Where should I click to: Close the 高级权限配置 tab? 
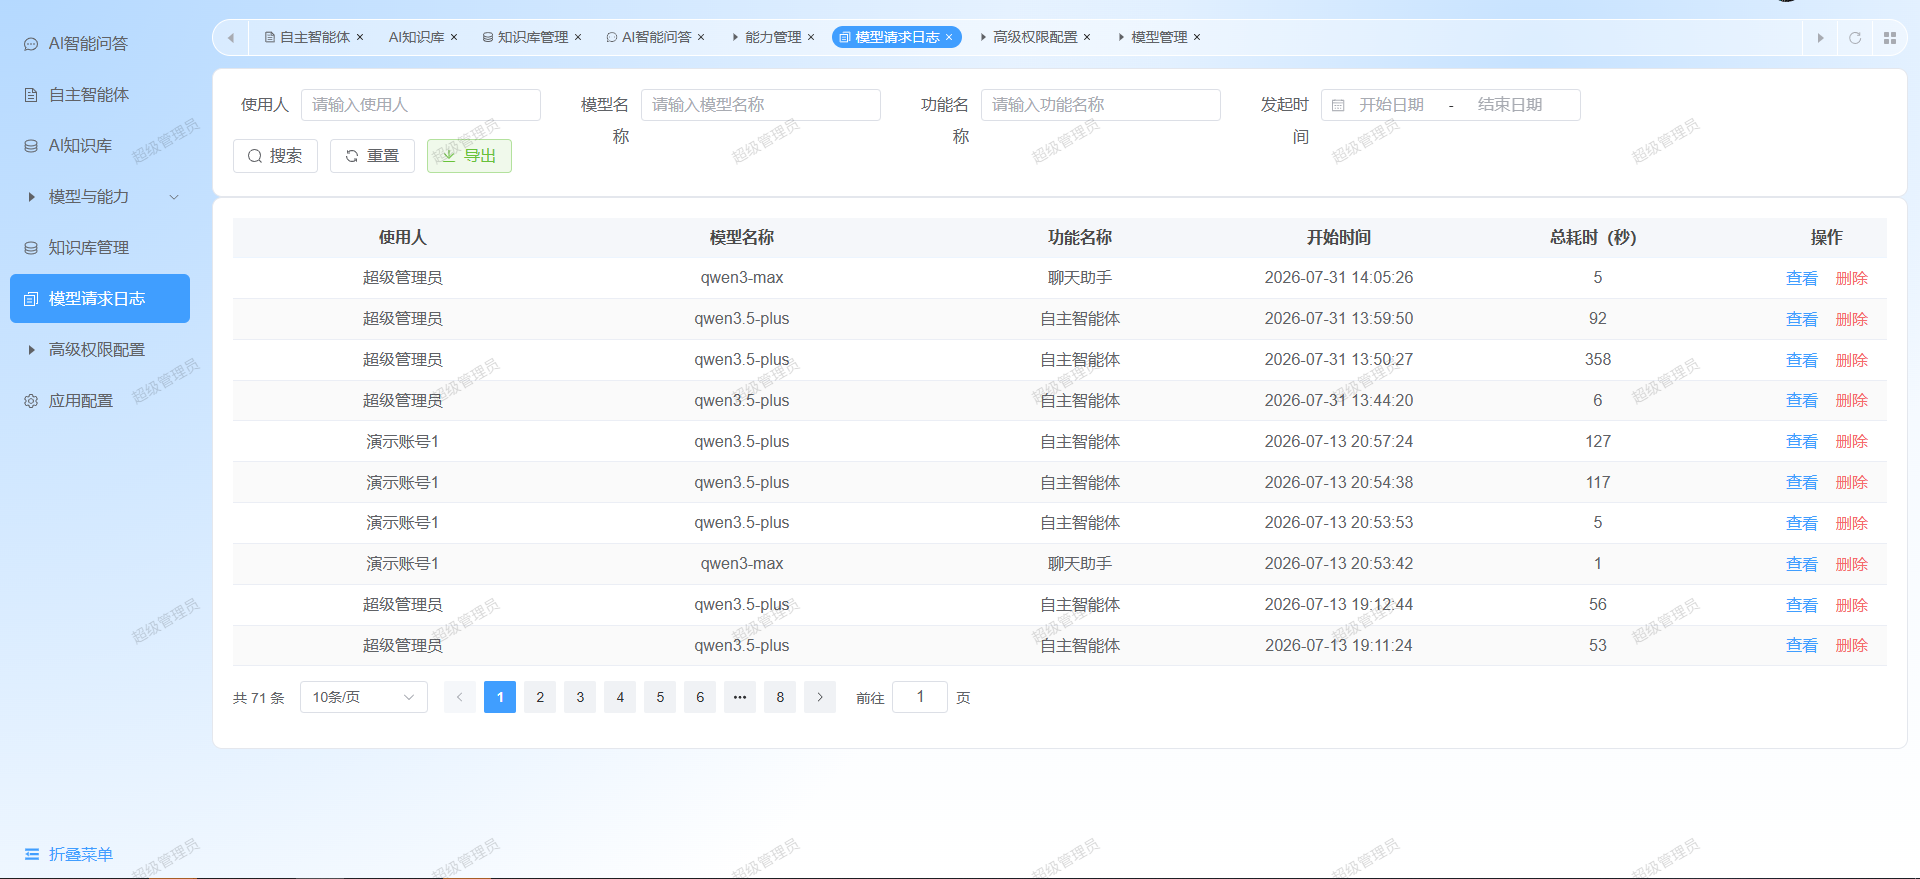pyautogui.click(x=1087, y=37)
